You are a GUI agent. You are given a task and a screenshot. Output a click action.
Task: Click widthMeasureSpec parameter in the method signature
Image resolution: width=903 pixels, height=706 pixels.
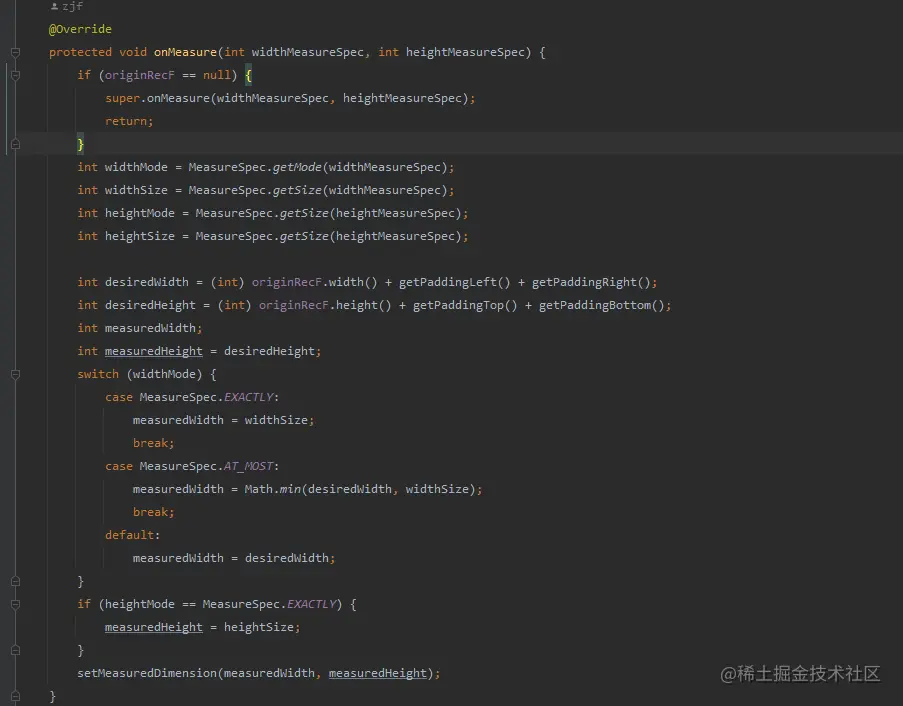(308, 52)
